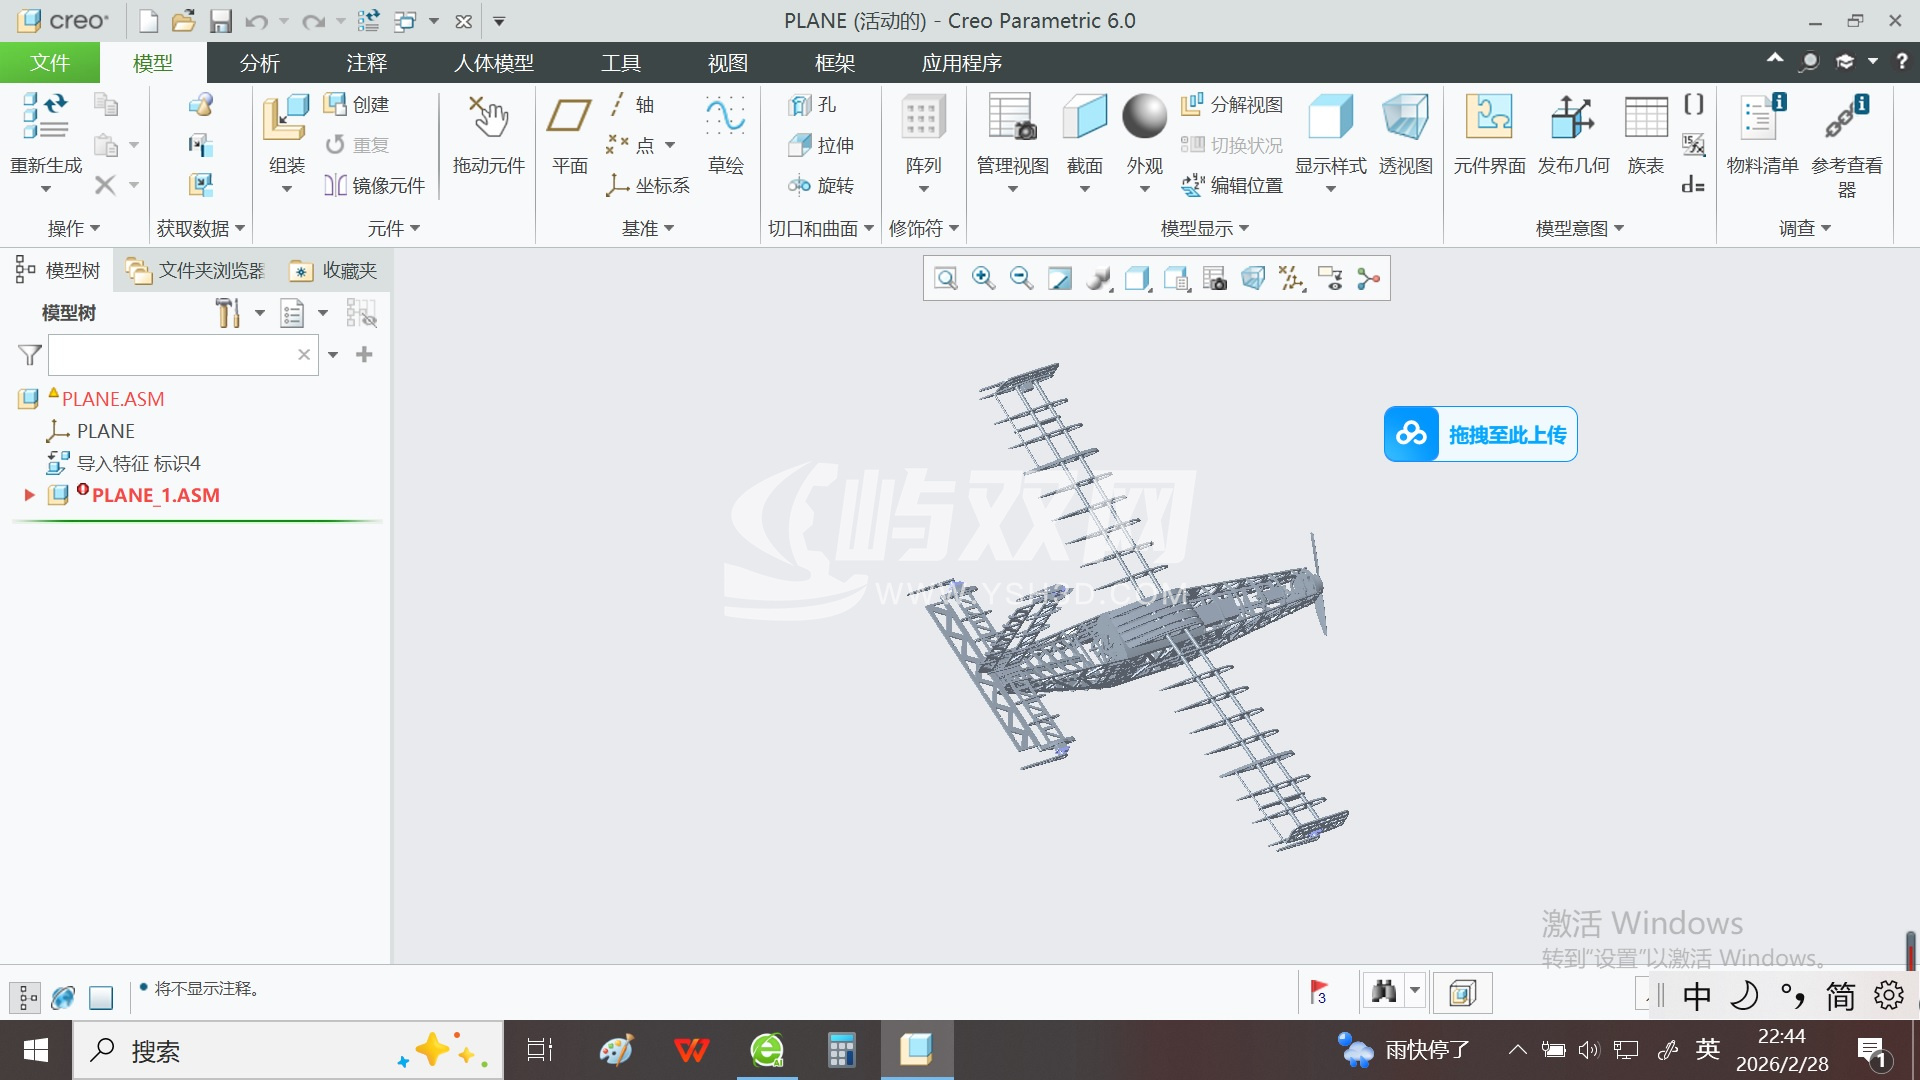1920x1080 pixels.
Task: Select the Drag Components (拖动元件) tool
Action: tap(488, 120)
